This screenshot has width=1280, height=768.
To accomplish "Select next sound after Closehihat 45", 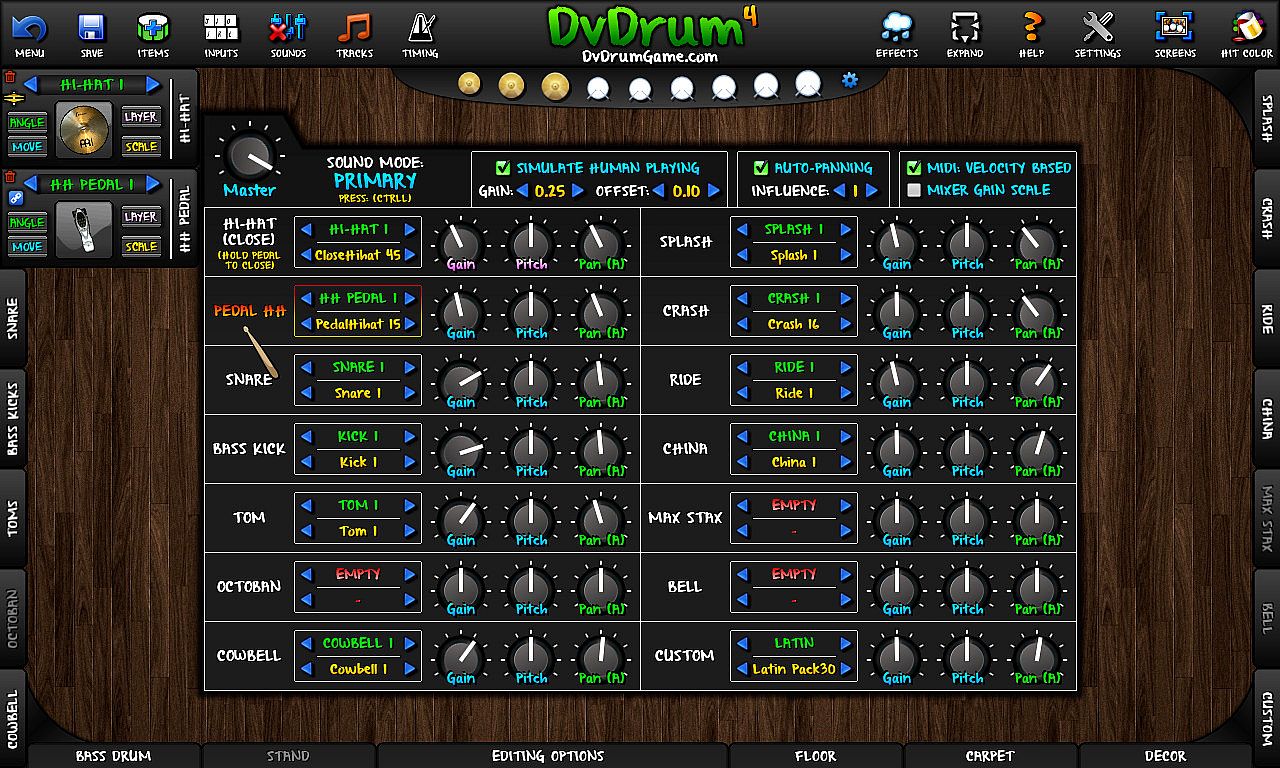I will pyautogui.click(x=410, y=255).
